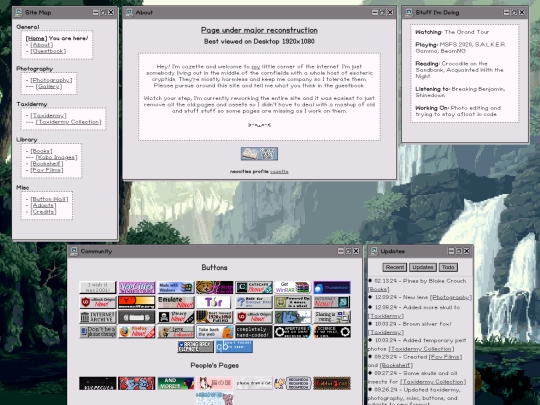Open Fav Films link in Updates window
The width and height of the screenshot is (540, 405).
(x=445, y=357)
